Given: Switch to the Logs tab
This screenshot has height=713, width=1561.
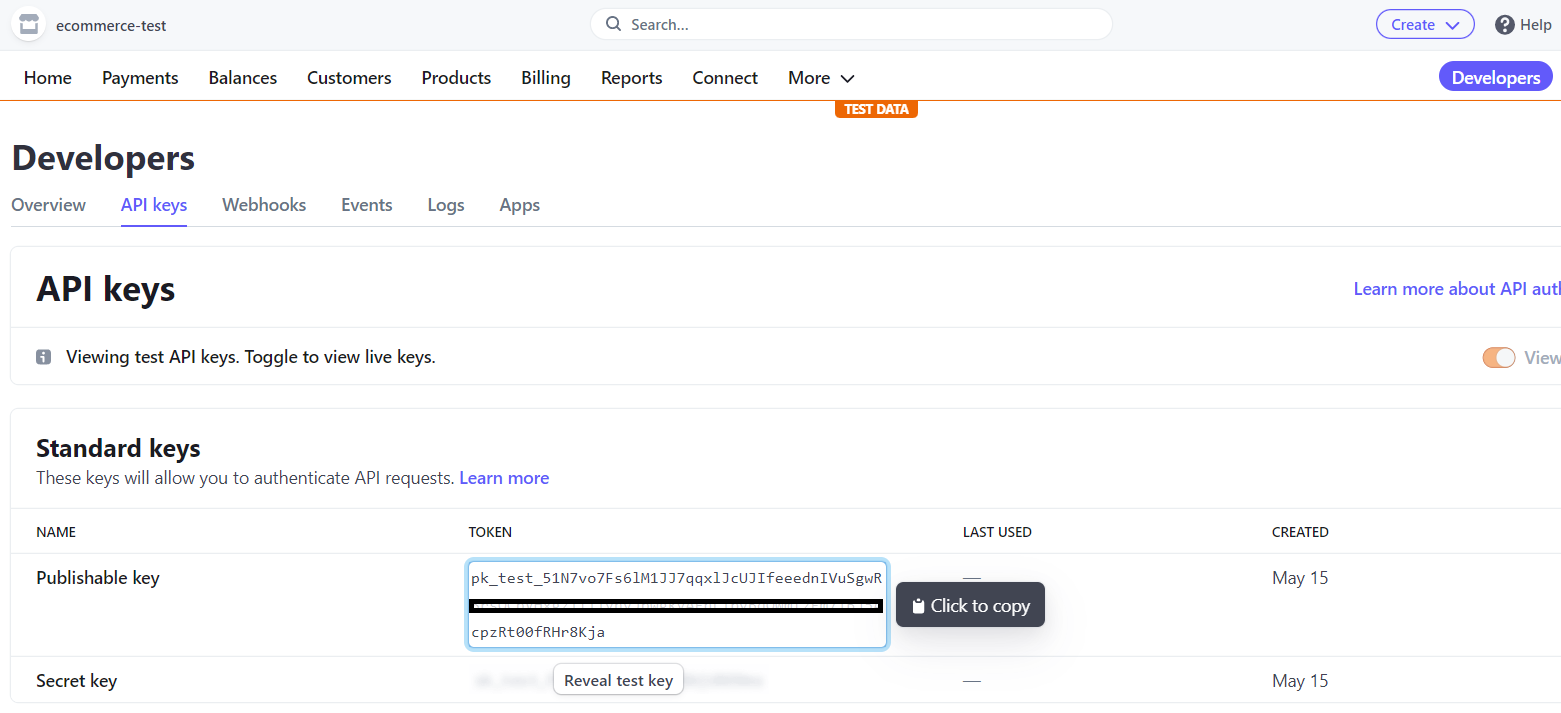Looking at the screenshot, I should pos(446,205).
